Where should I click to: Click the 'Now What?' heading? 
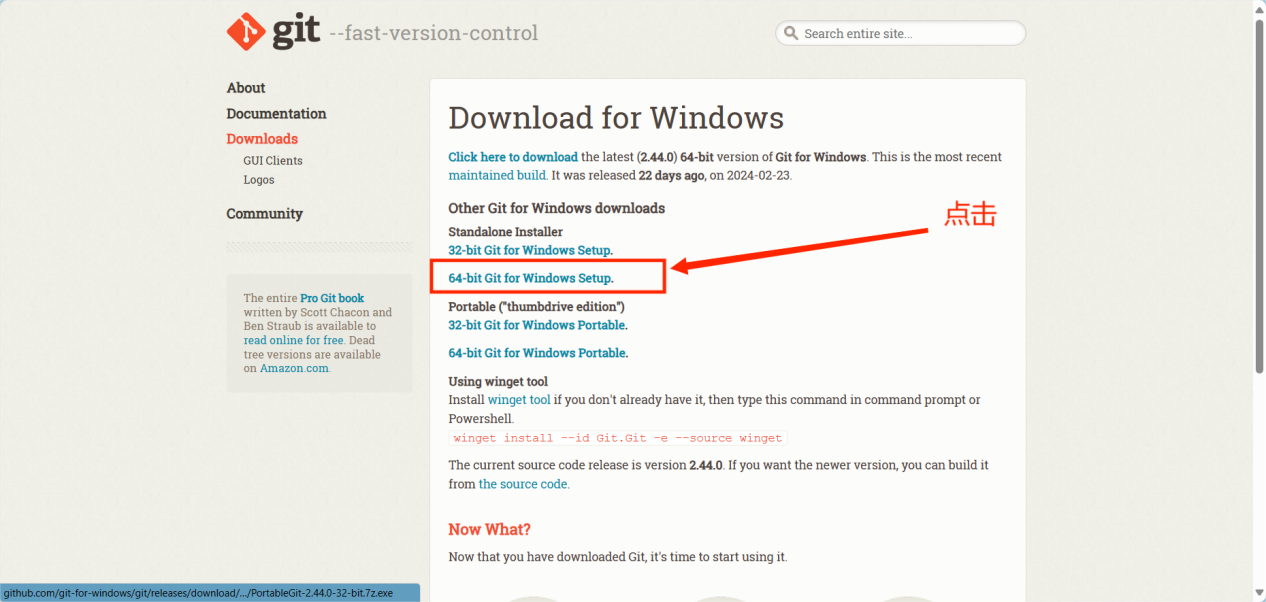(489, 529)
